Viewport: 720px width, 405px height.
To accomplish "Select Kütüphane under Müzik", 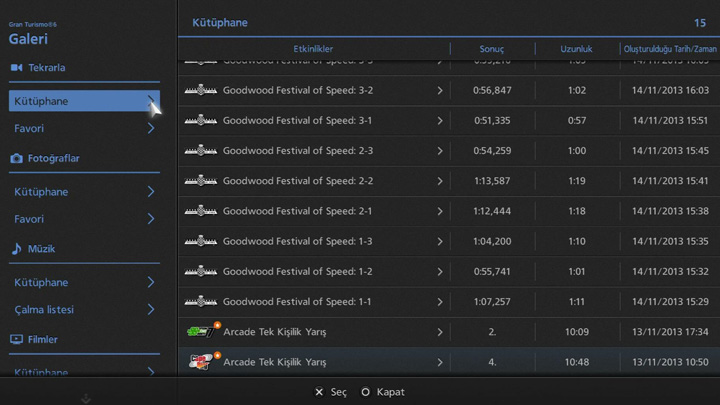I will point(42,283).
